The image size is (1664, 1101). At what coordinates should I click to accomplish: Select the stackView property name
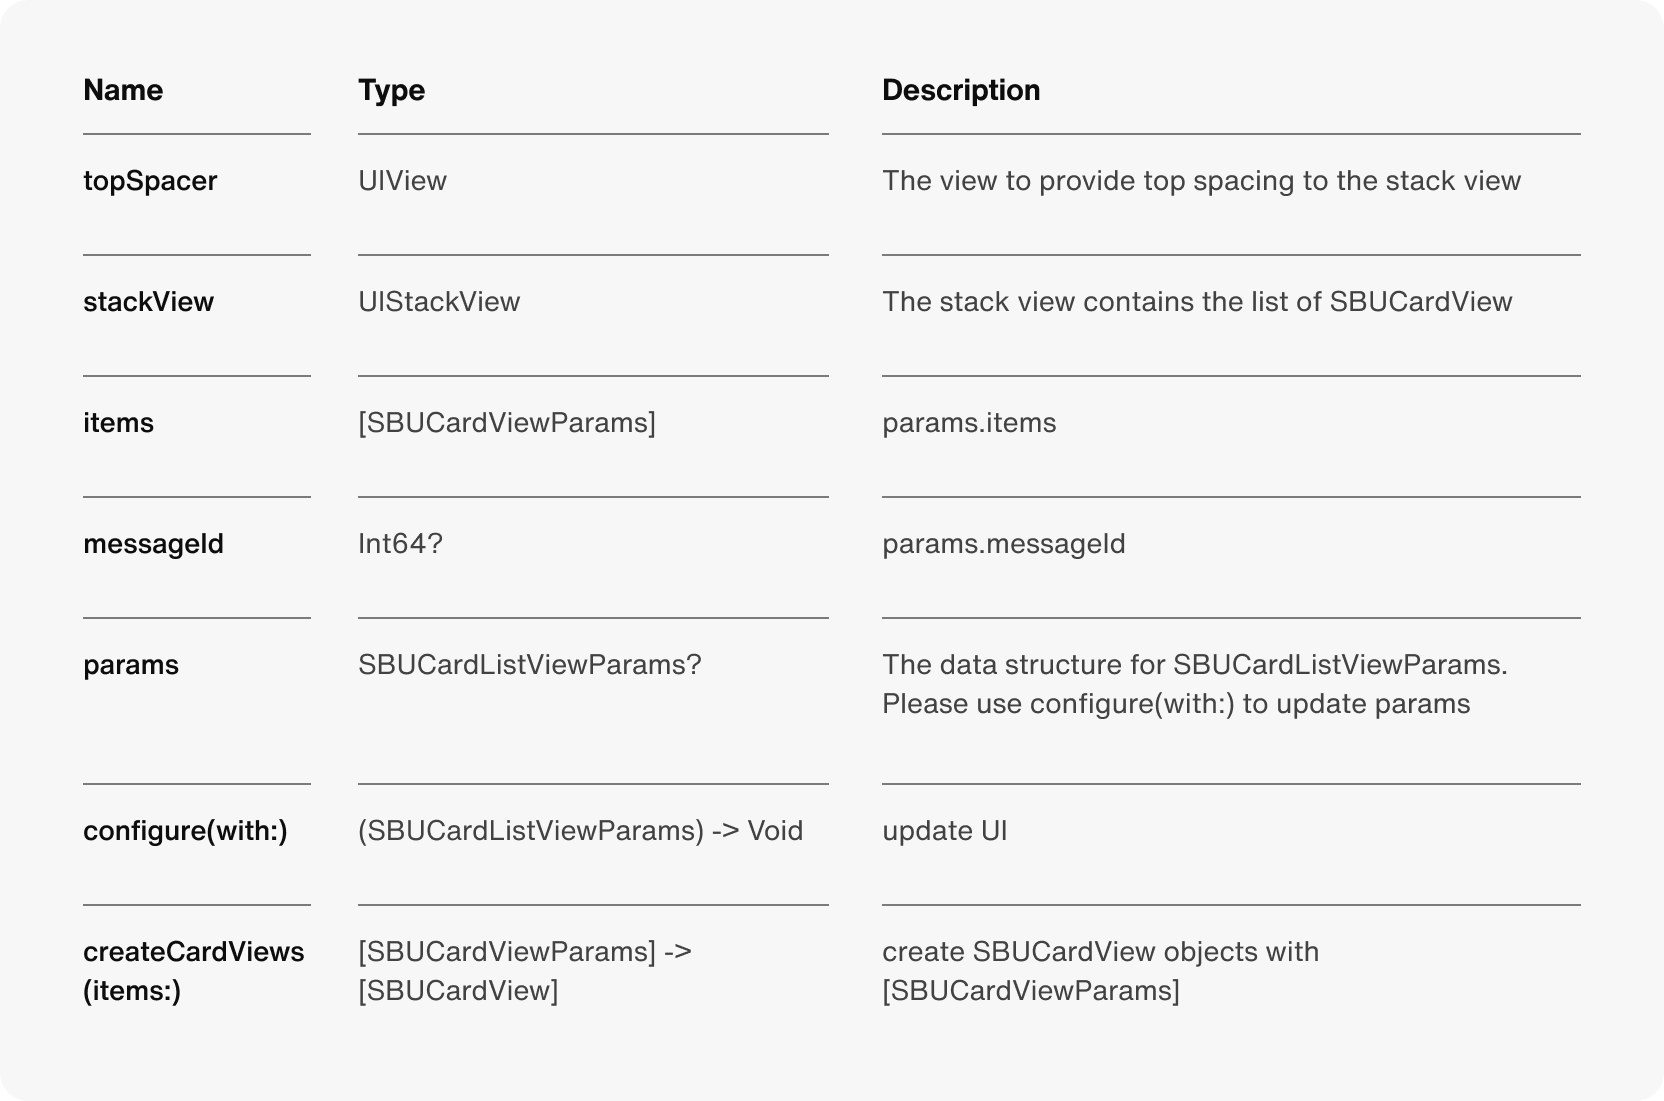[148, 302]
